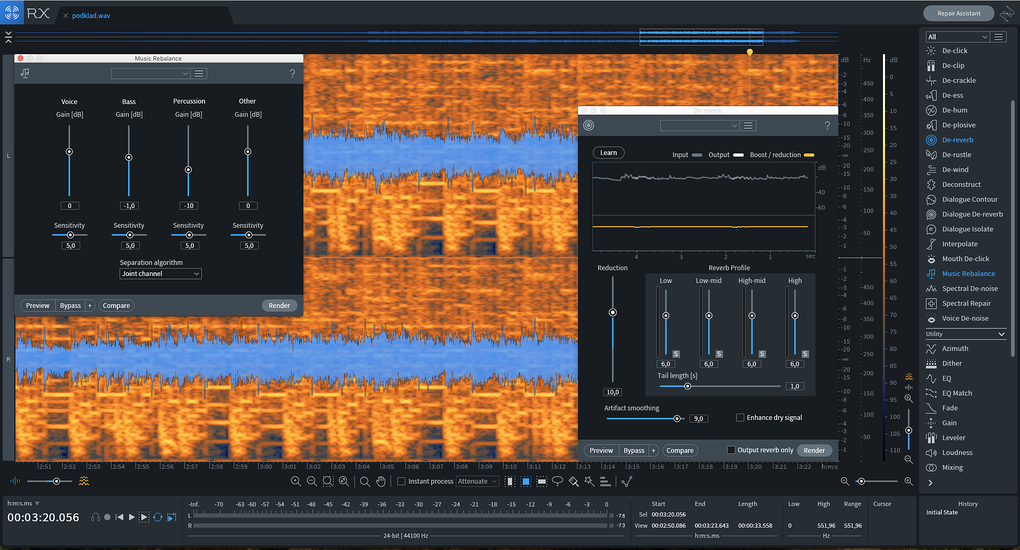1020x550 pixels.
Task: Open the De-reverb preset dropdown
Action: click(x=700, y=126)
